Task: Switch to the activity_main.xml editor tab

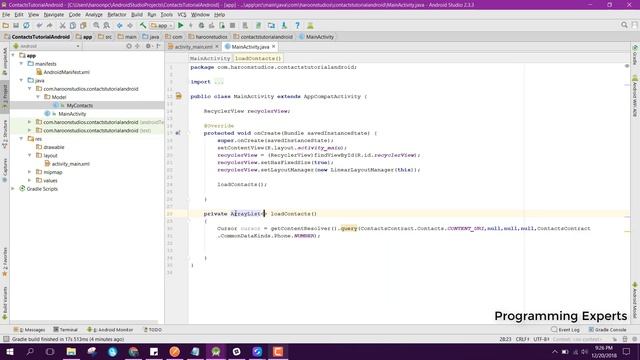Action: tap(193, 47)
